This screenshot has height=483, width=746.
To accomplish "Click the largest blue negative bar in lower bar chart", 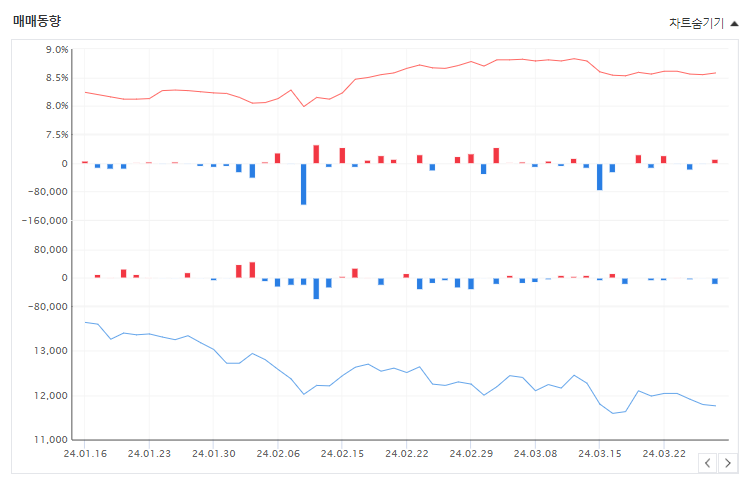I will coord(316,288).
